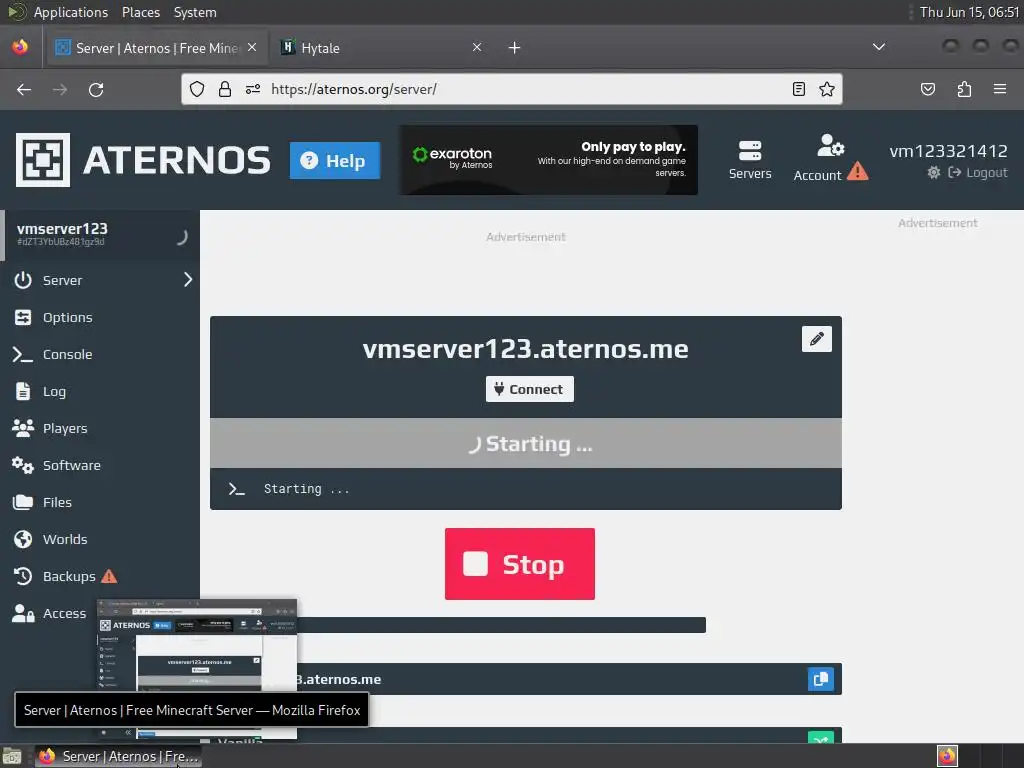The height and width of the screenshot is (768, 1024).
Task: Open Log in the sidebar
Action: pos(100,391)
